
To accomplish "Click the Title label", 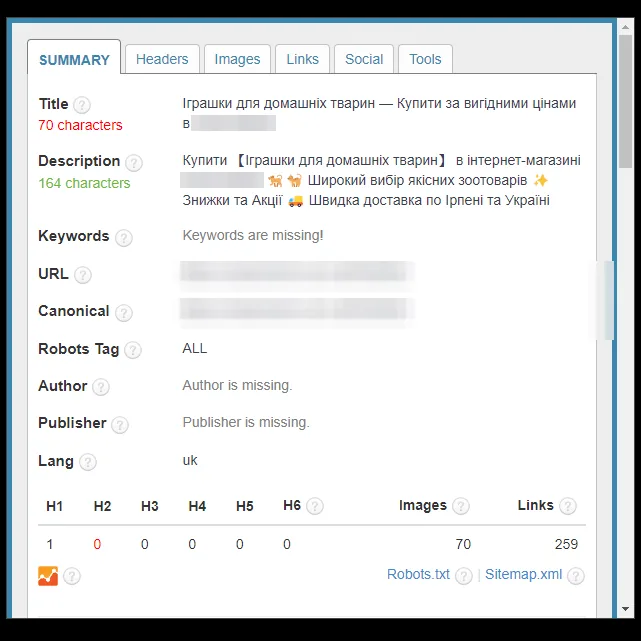I will [53, 104].
